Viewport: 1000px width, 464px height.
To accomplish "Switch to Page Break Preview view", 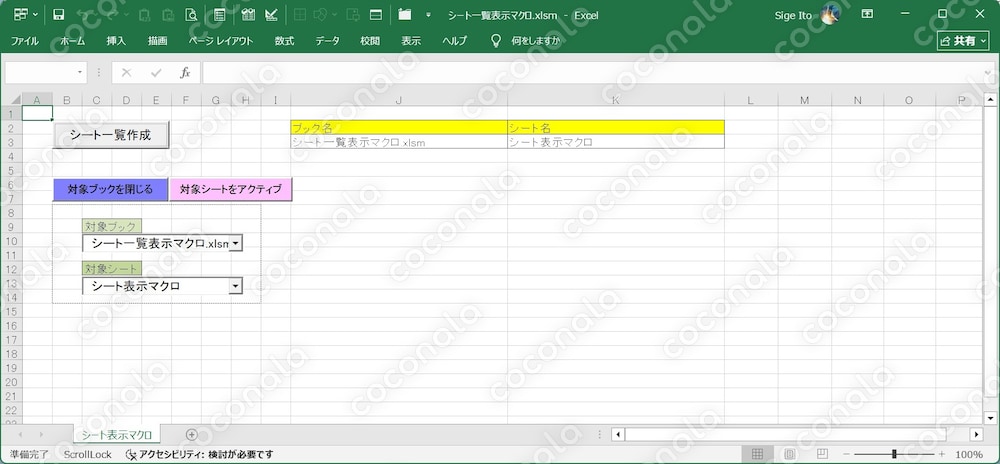I will coord(822,454).
